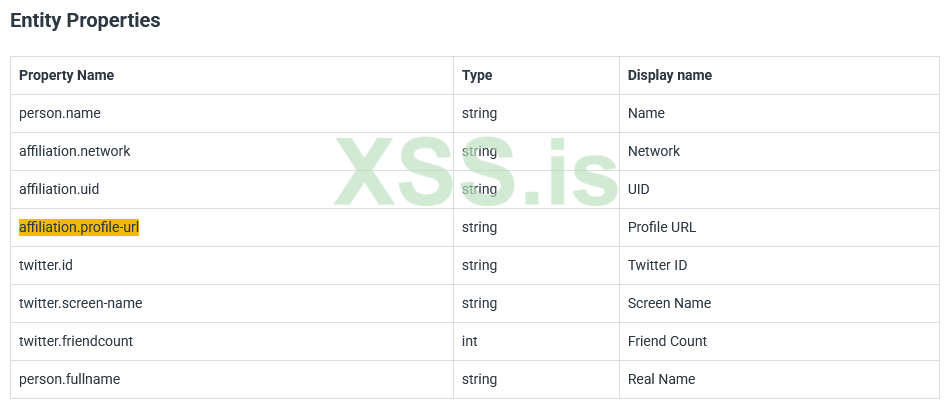Click the string type for person.name
The width and height of the screenshot is (952, 410).
pos(480,113)
